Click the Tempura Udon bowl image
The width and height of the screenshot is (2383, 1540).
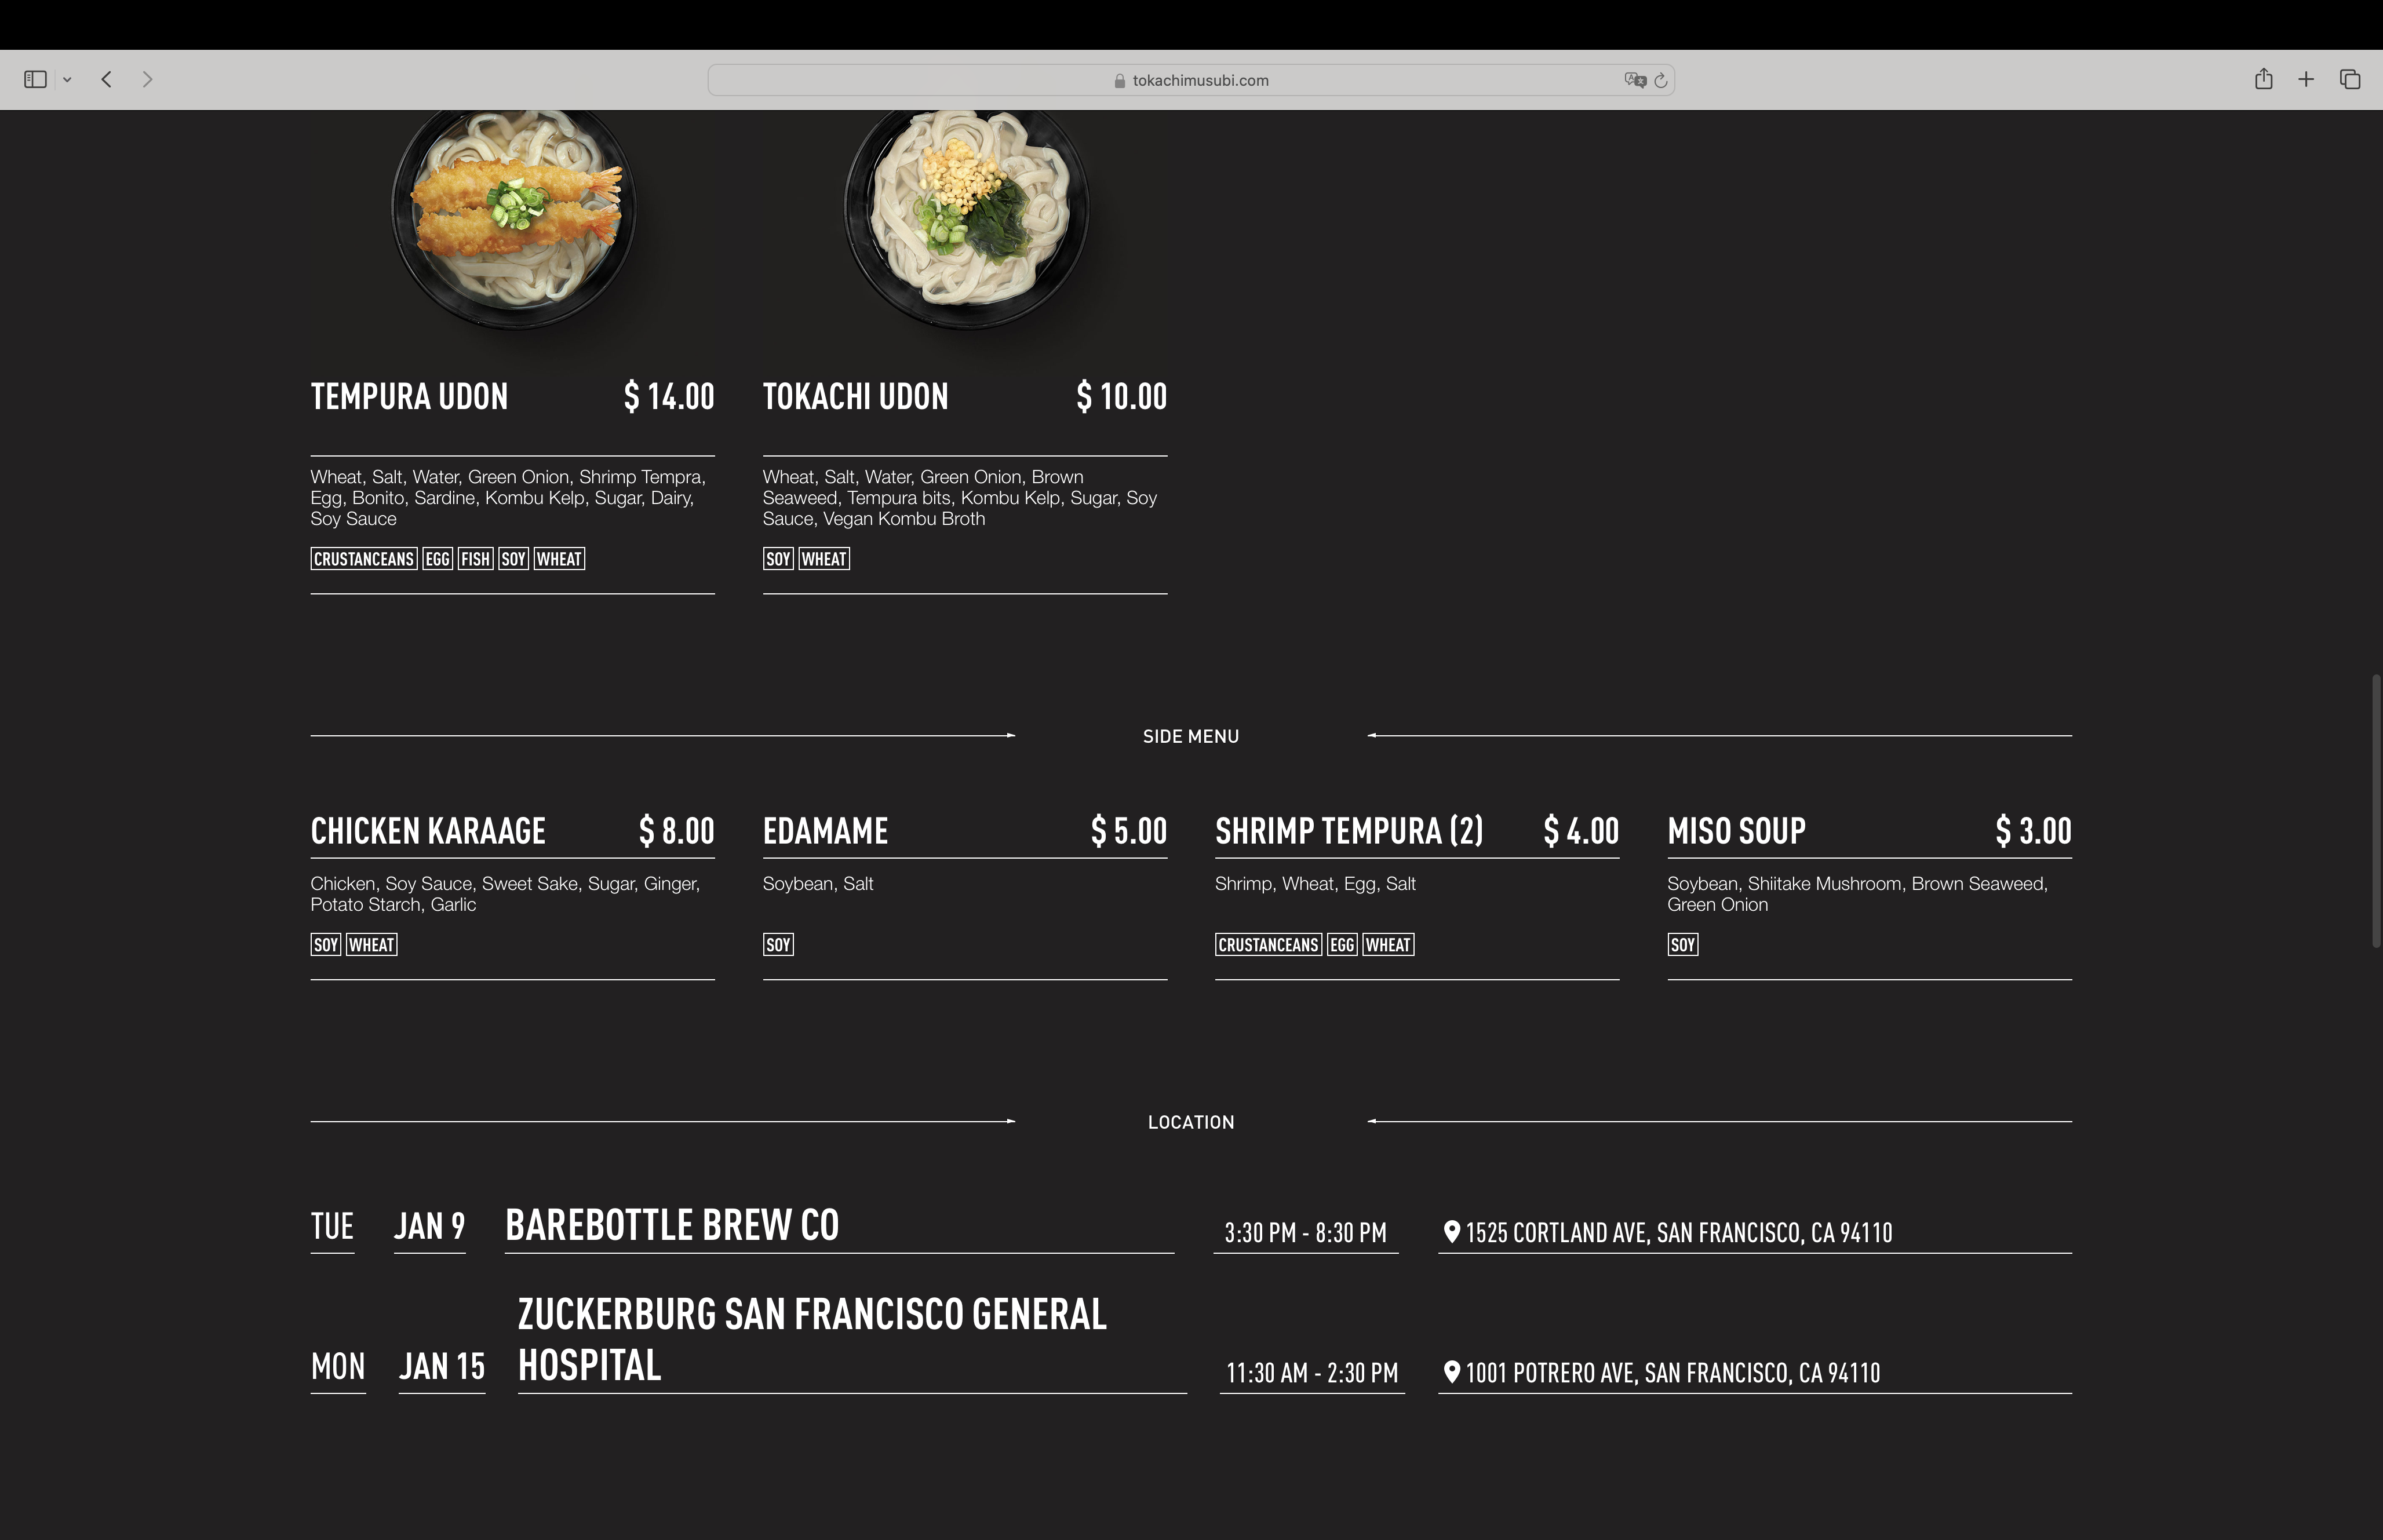[513, 216]
